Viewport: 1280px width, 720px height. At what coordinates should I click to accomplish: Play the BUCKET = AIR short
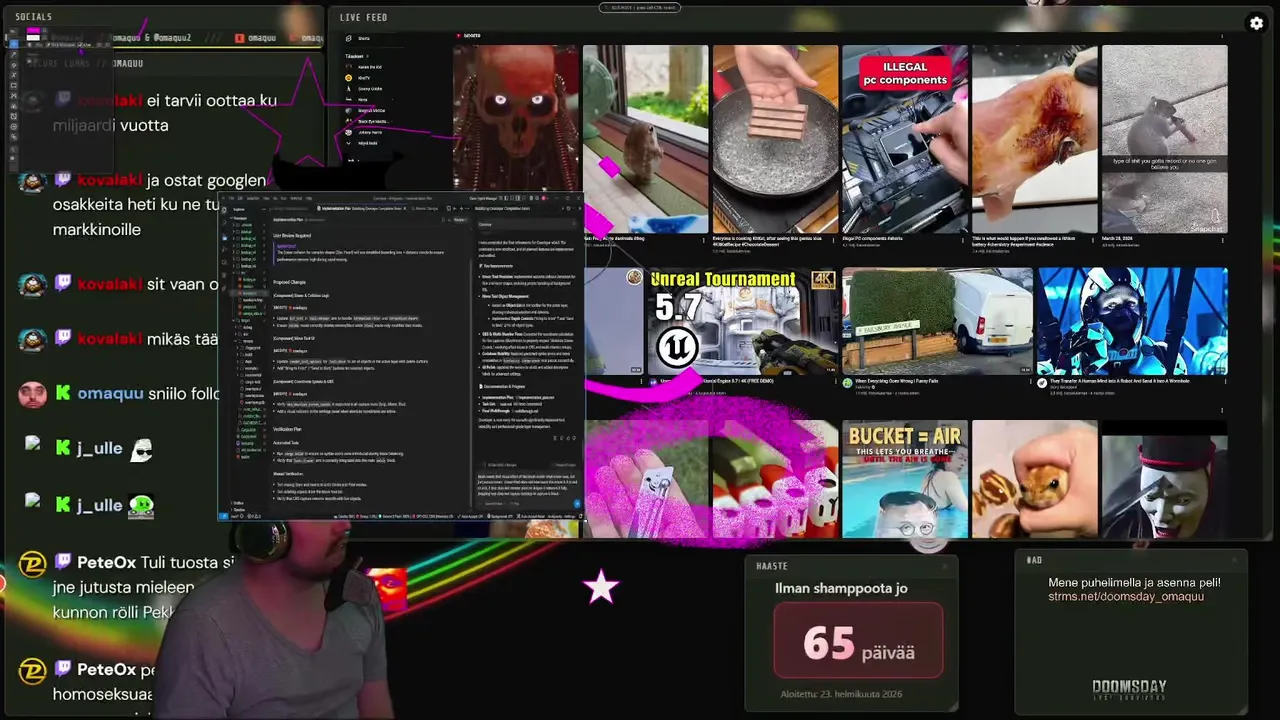905,479
